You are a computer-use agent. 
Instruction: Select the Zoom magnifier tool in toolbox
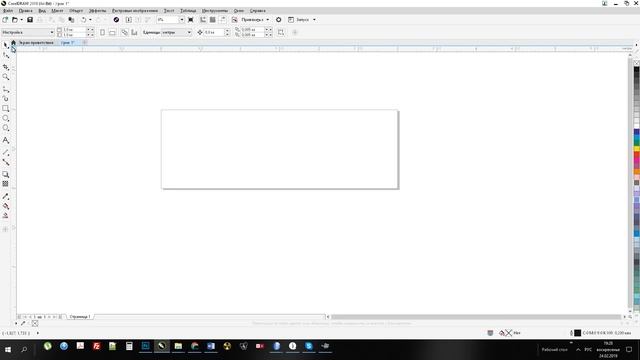[x=6, y=77]
